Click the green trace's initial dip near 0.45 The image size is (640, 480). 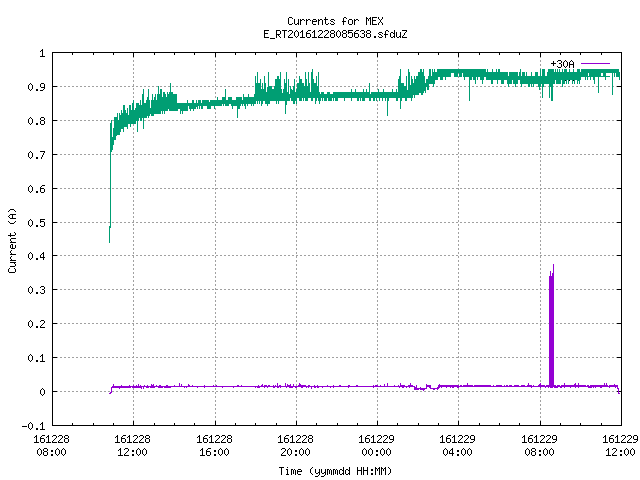click(x=110, y=233)
